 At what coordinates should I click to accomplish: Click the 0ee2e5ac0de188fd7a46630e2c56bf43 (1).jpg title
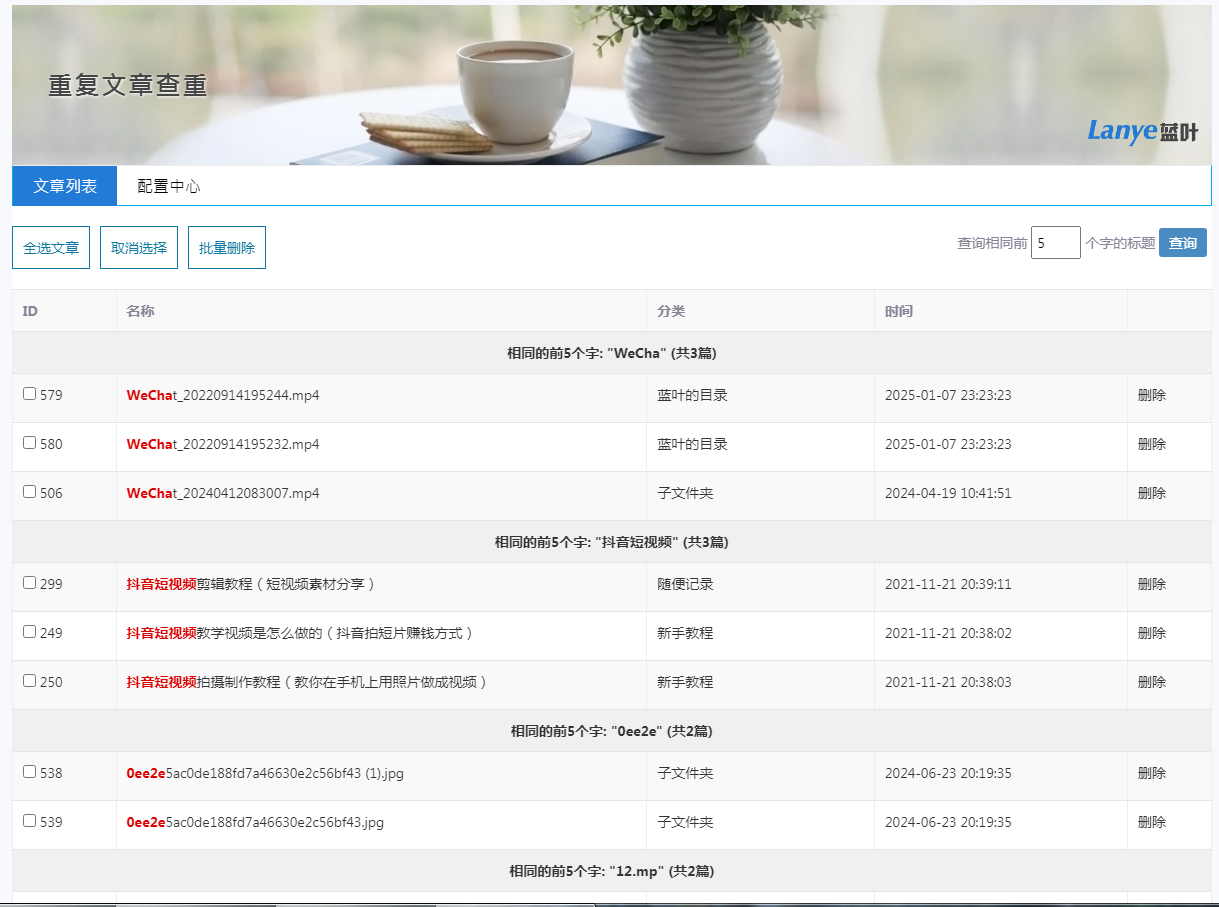pos(265,773)
